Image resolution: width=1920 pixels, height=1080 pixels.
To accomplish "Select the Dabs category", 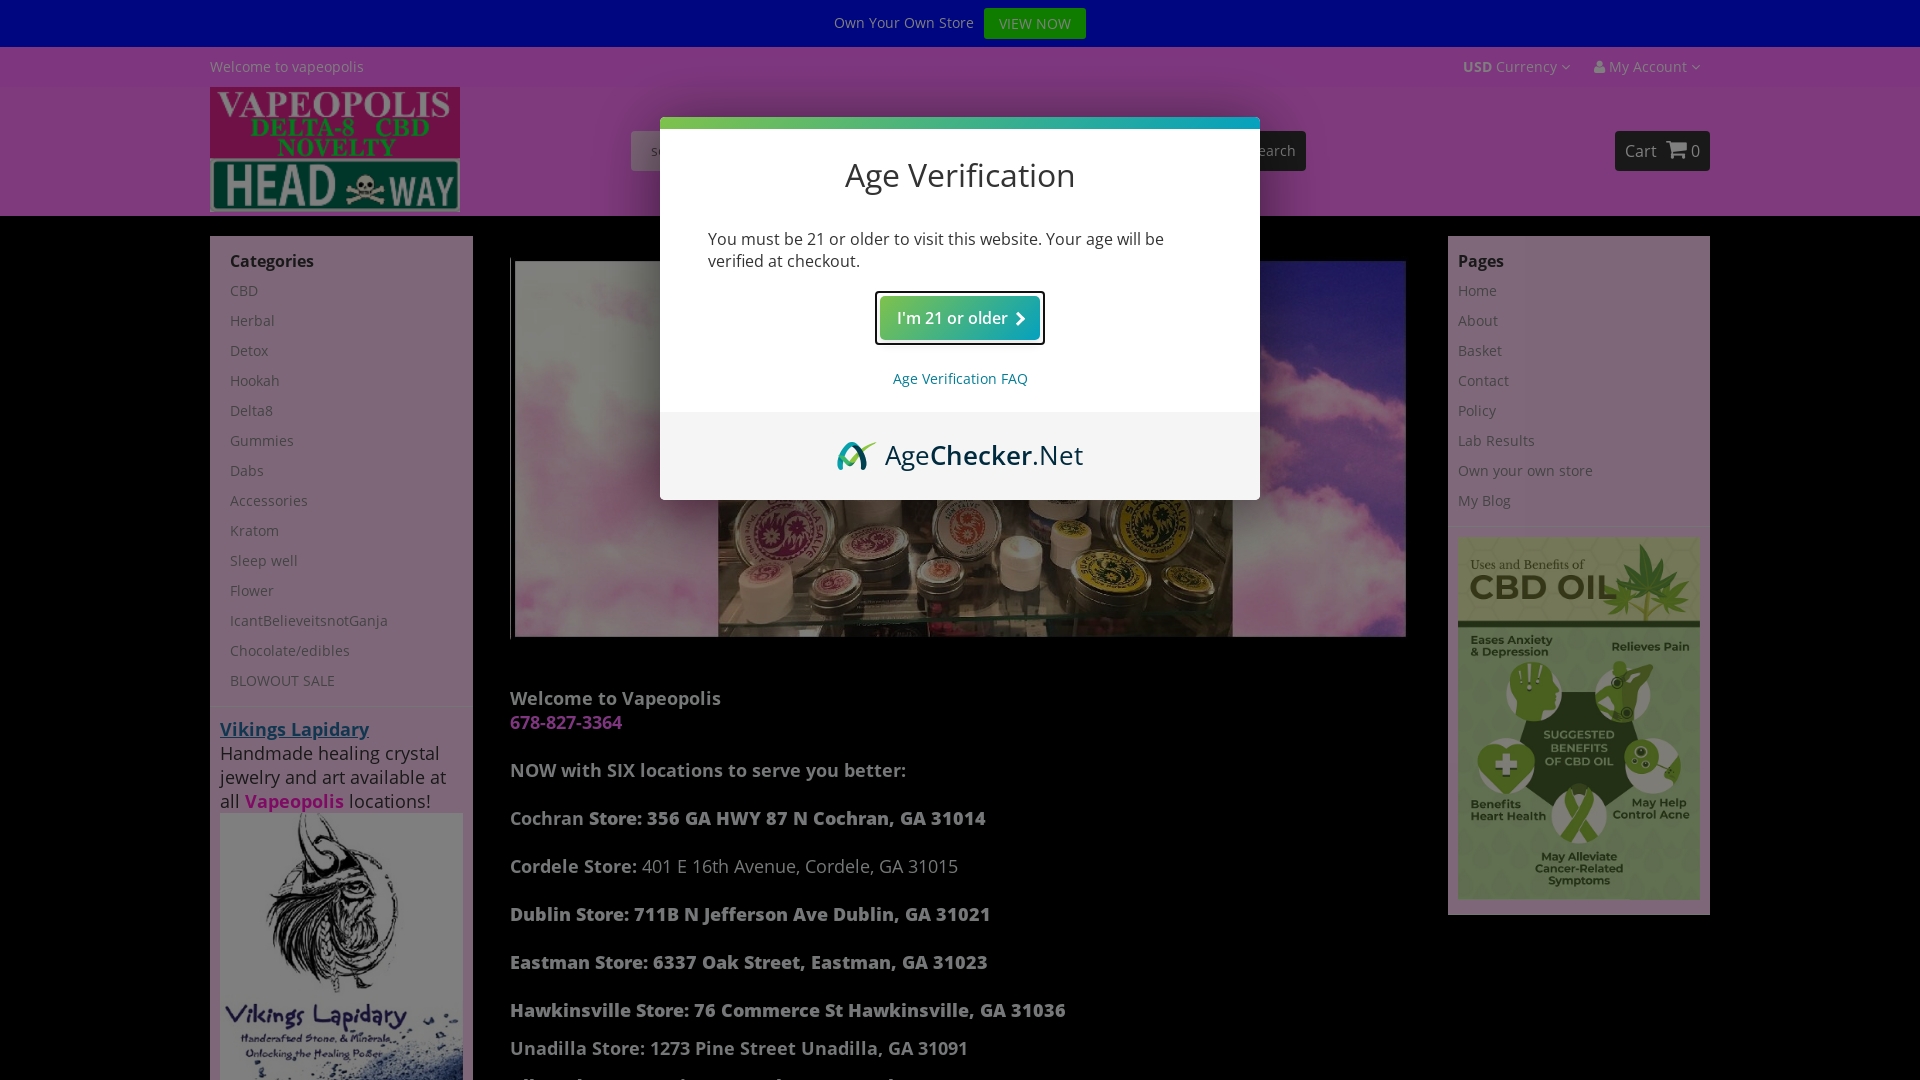I will 247,471.
